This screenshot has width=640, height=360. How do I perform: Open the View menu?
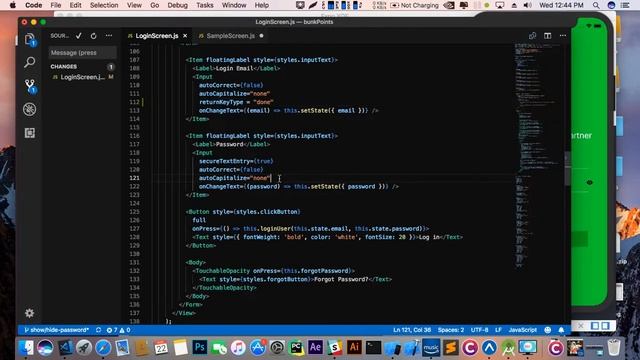134,5
